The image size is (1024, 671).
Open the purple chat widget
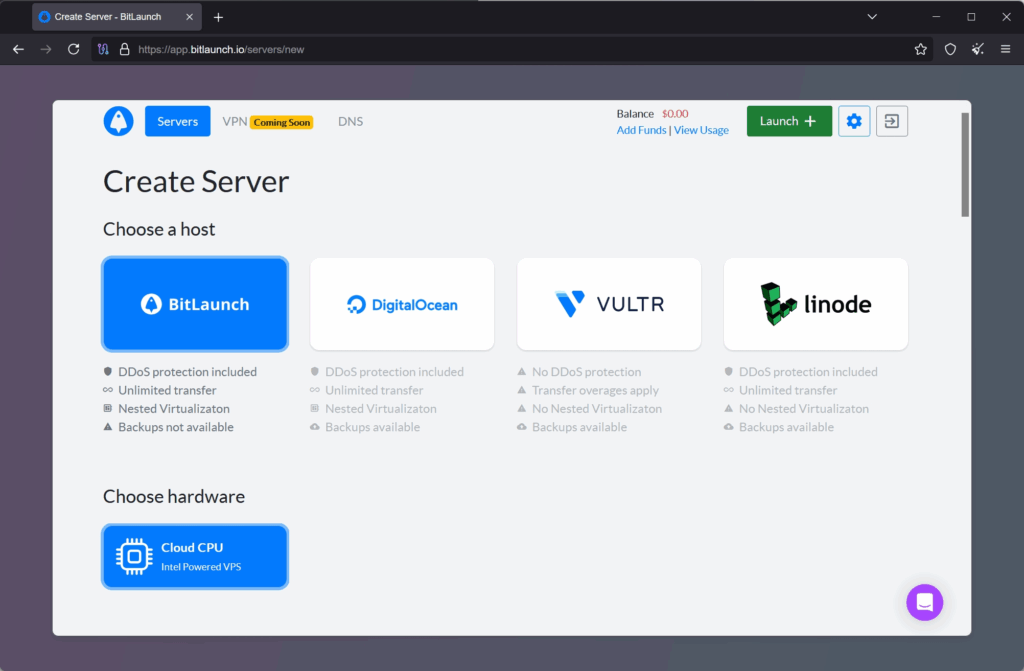click(x=924, y=602)
